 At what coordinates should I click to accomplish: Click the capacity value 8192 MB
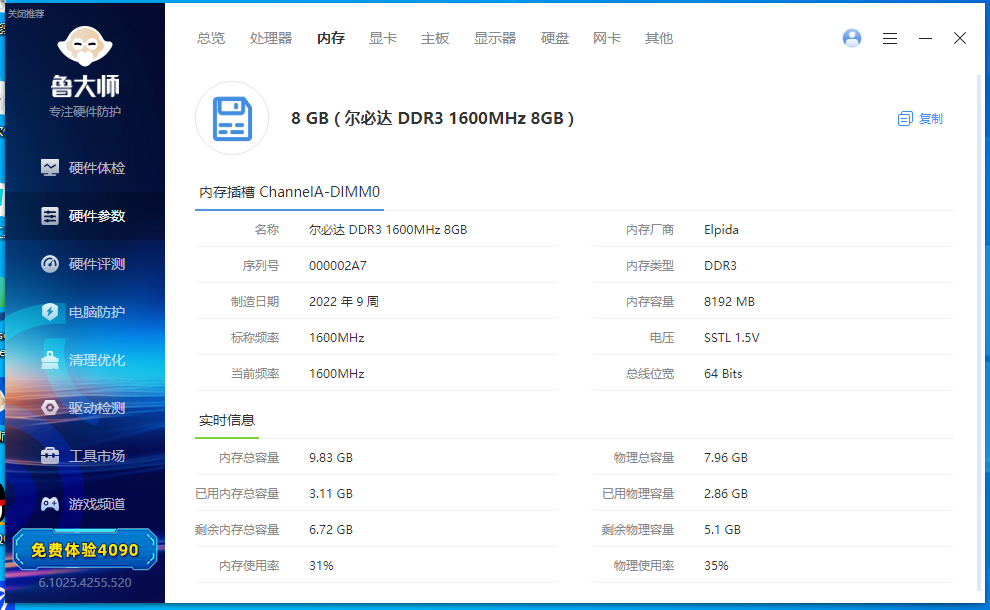[729, 302]
